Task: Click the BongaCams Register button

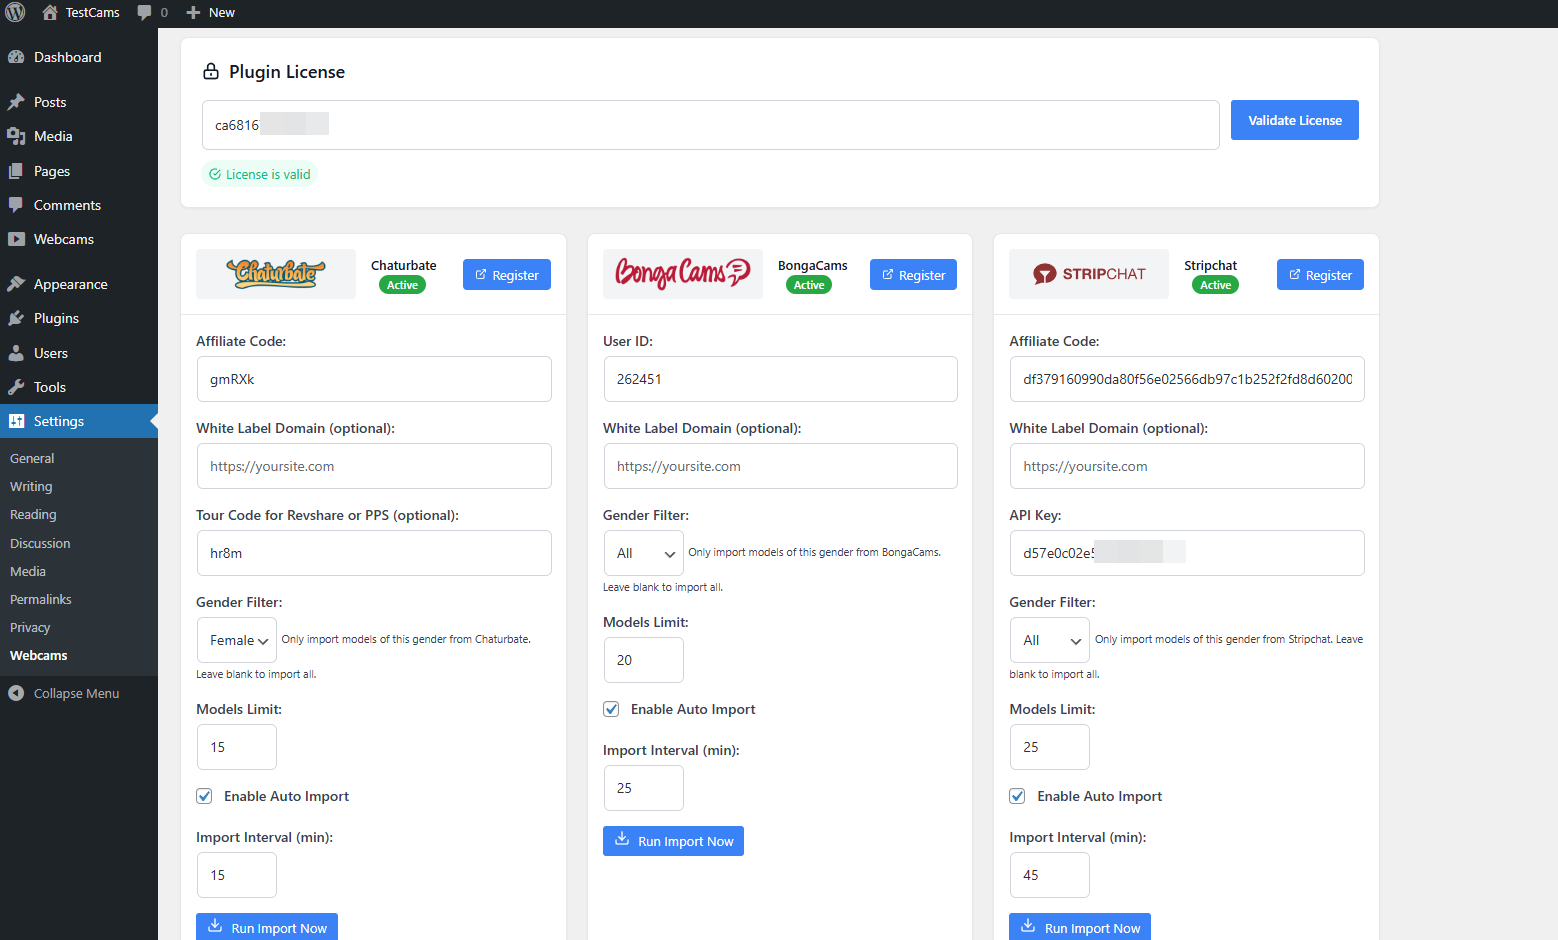Action: click(913, 275)
